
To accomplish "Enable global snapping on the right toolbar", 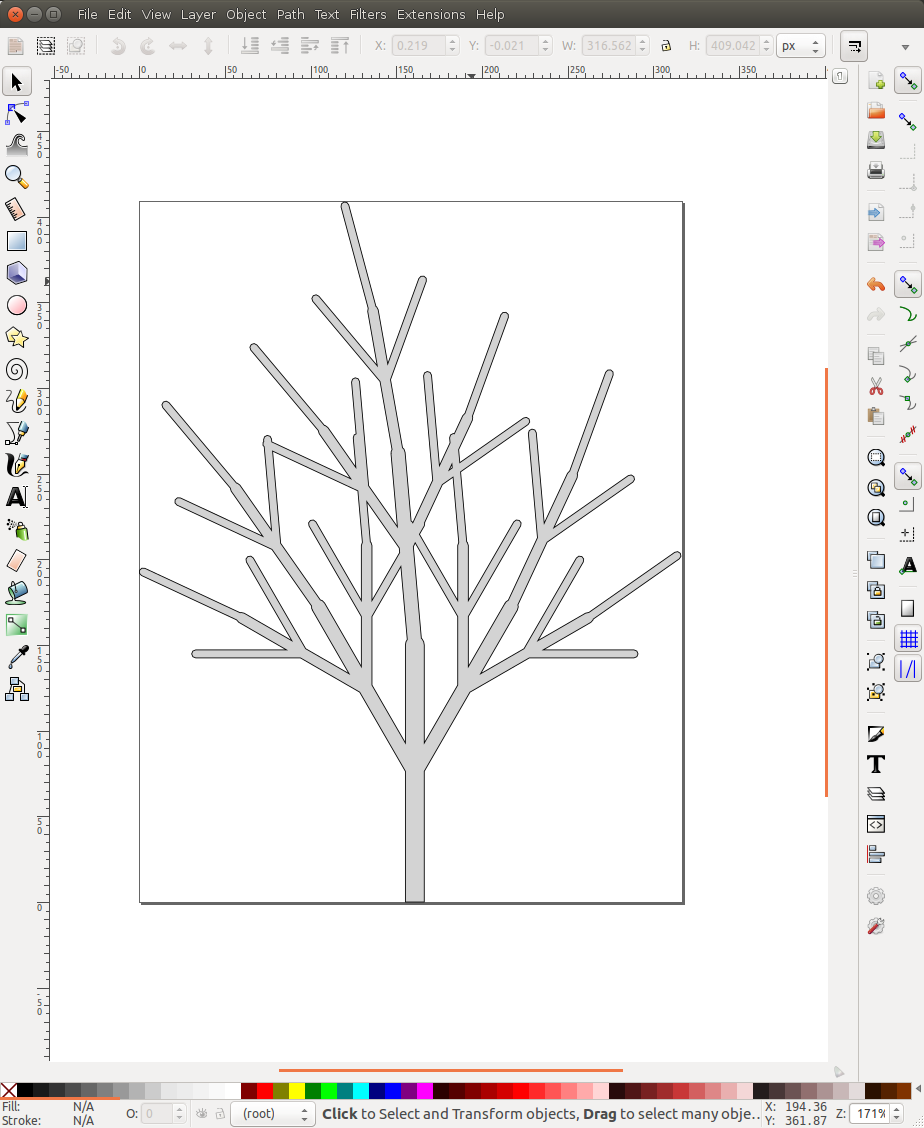I will pyautogui.click(x=908, y=81).
